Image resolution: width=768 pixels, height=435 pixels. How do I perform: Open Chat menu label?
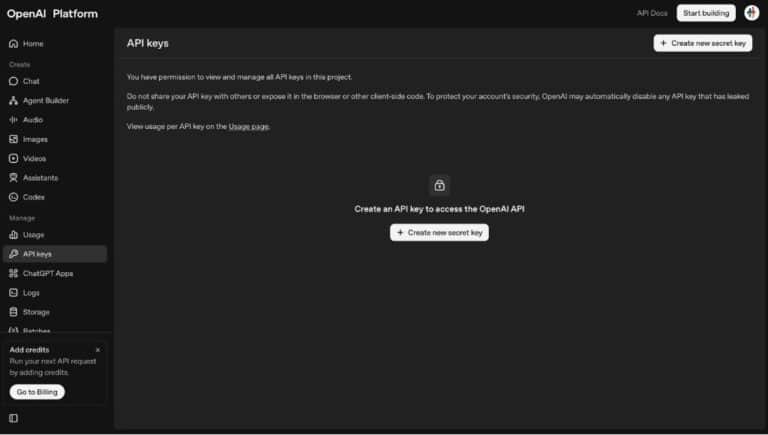[x=31, y=81]
